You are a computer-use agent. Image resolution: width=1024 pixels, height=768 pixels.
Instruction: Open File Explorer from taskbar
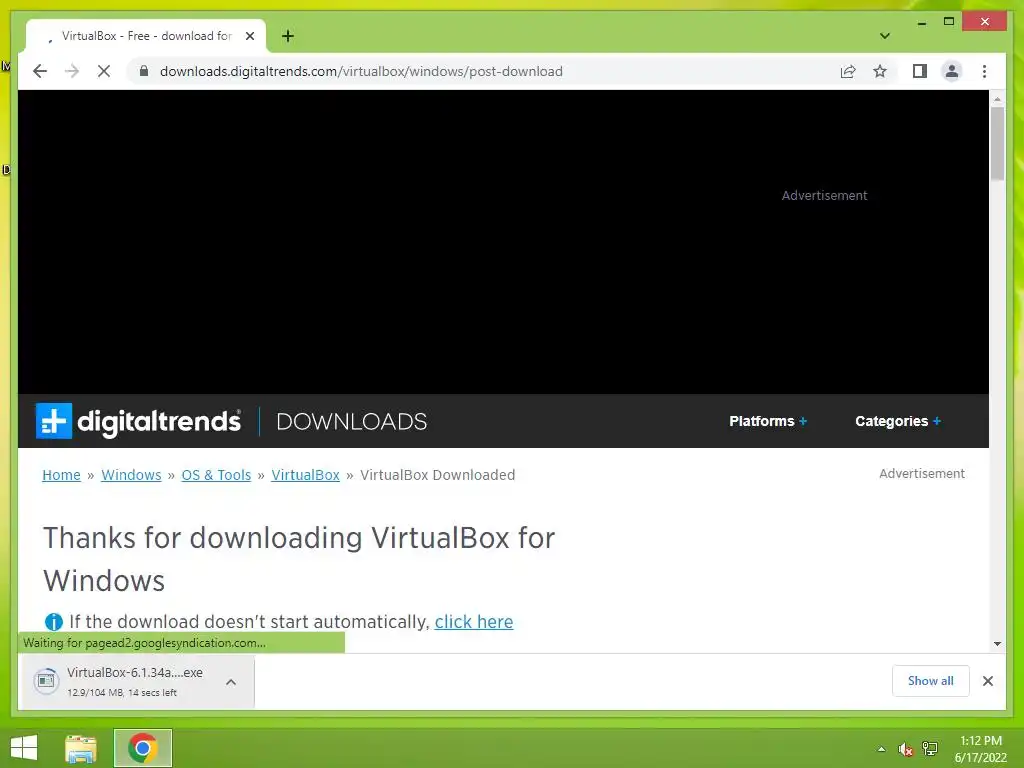coord(81,748)
